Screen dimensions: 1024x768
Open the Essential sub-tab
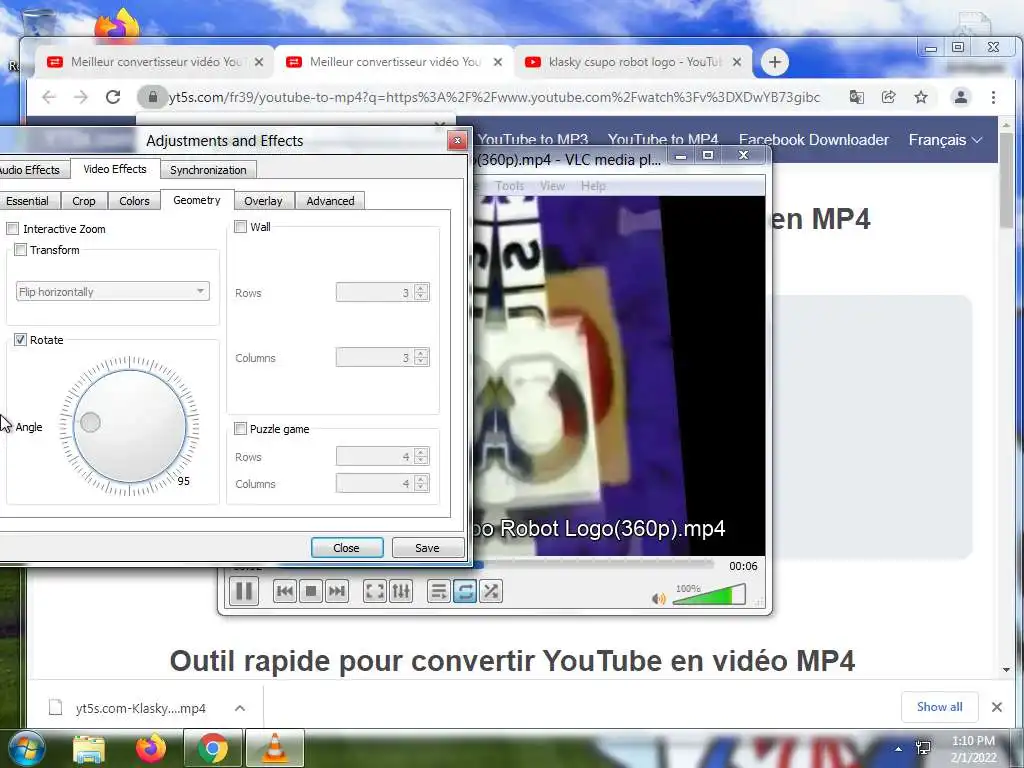pyautogui.click(x=28, y=200)
